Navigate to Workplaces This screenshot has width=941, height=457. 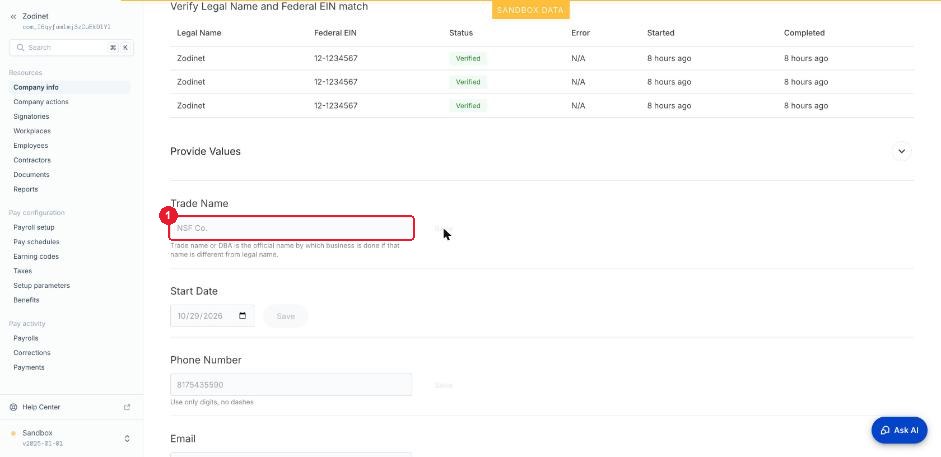pos(32,131)
